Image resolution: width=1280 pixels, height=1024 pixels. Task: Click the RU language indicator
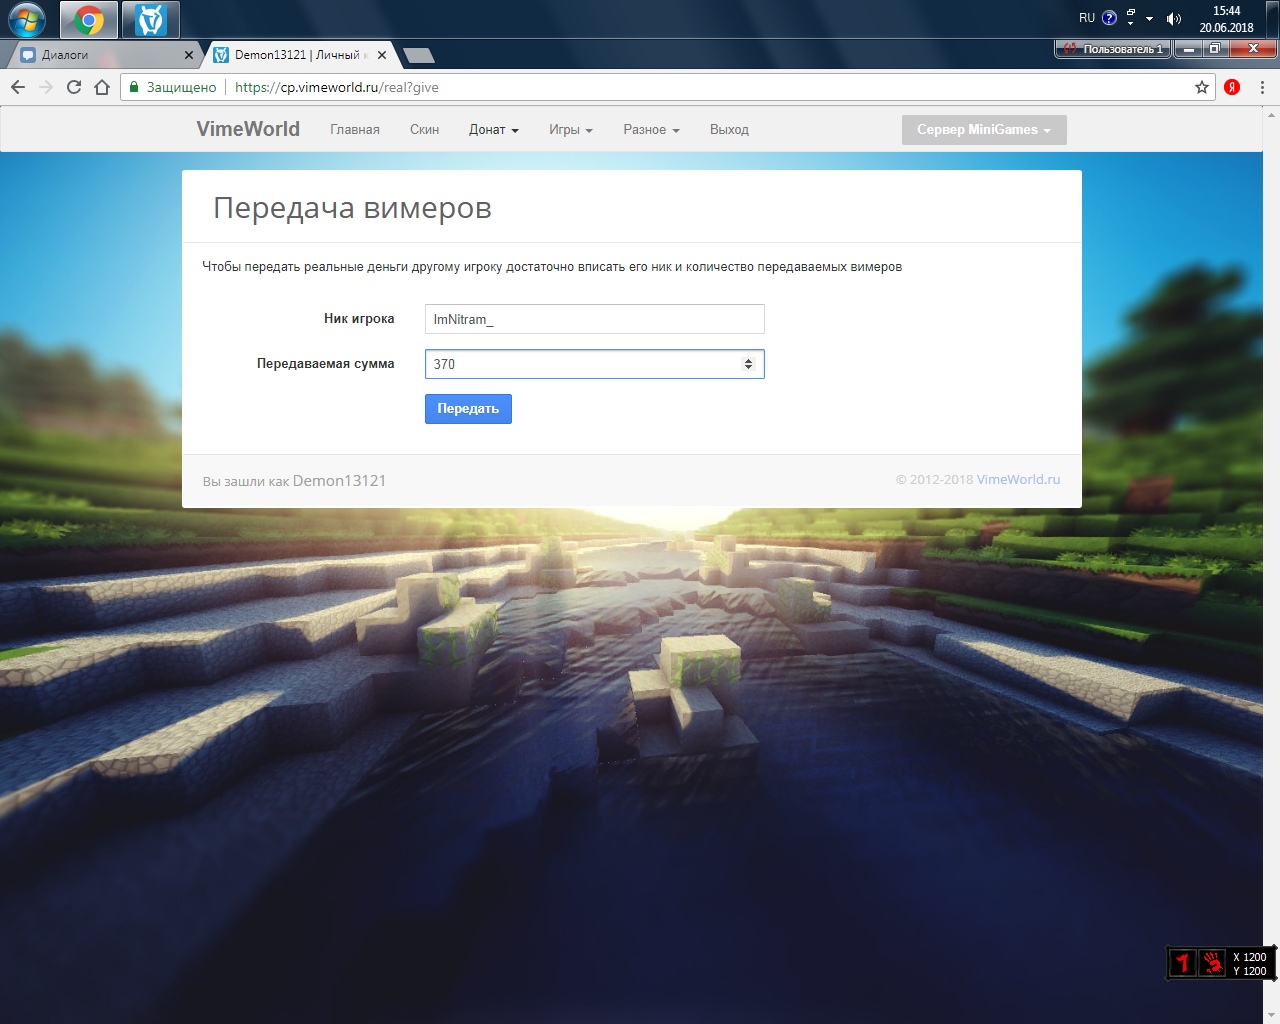tap(1087, 18)
